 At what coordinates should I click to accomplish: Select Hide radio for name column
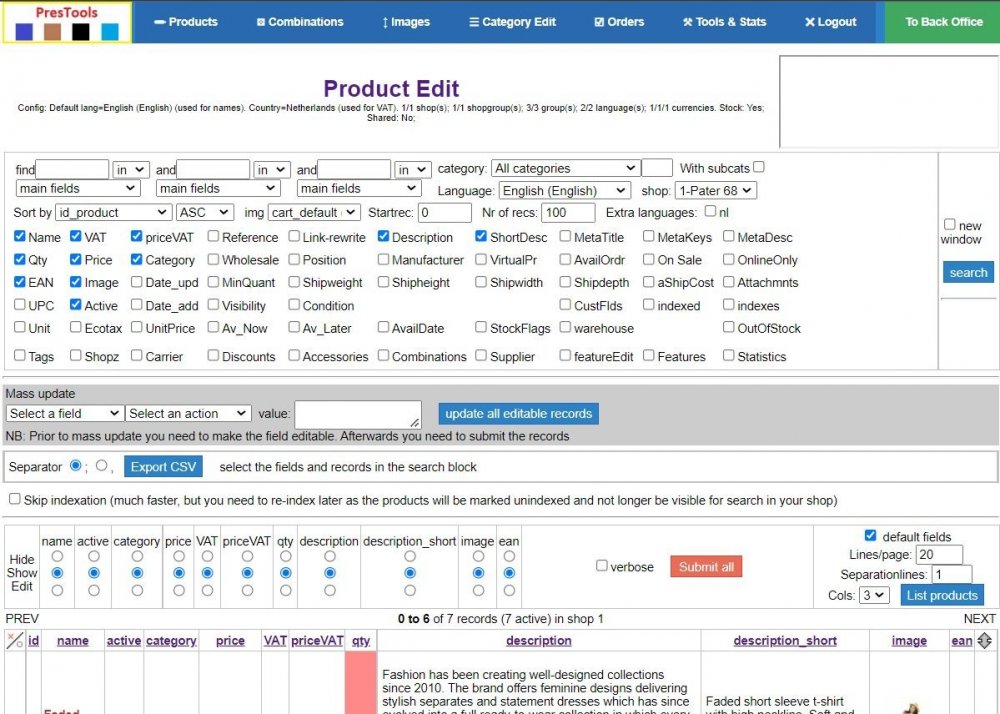[x=57, y=557]
